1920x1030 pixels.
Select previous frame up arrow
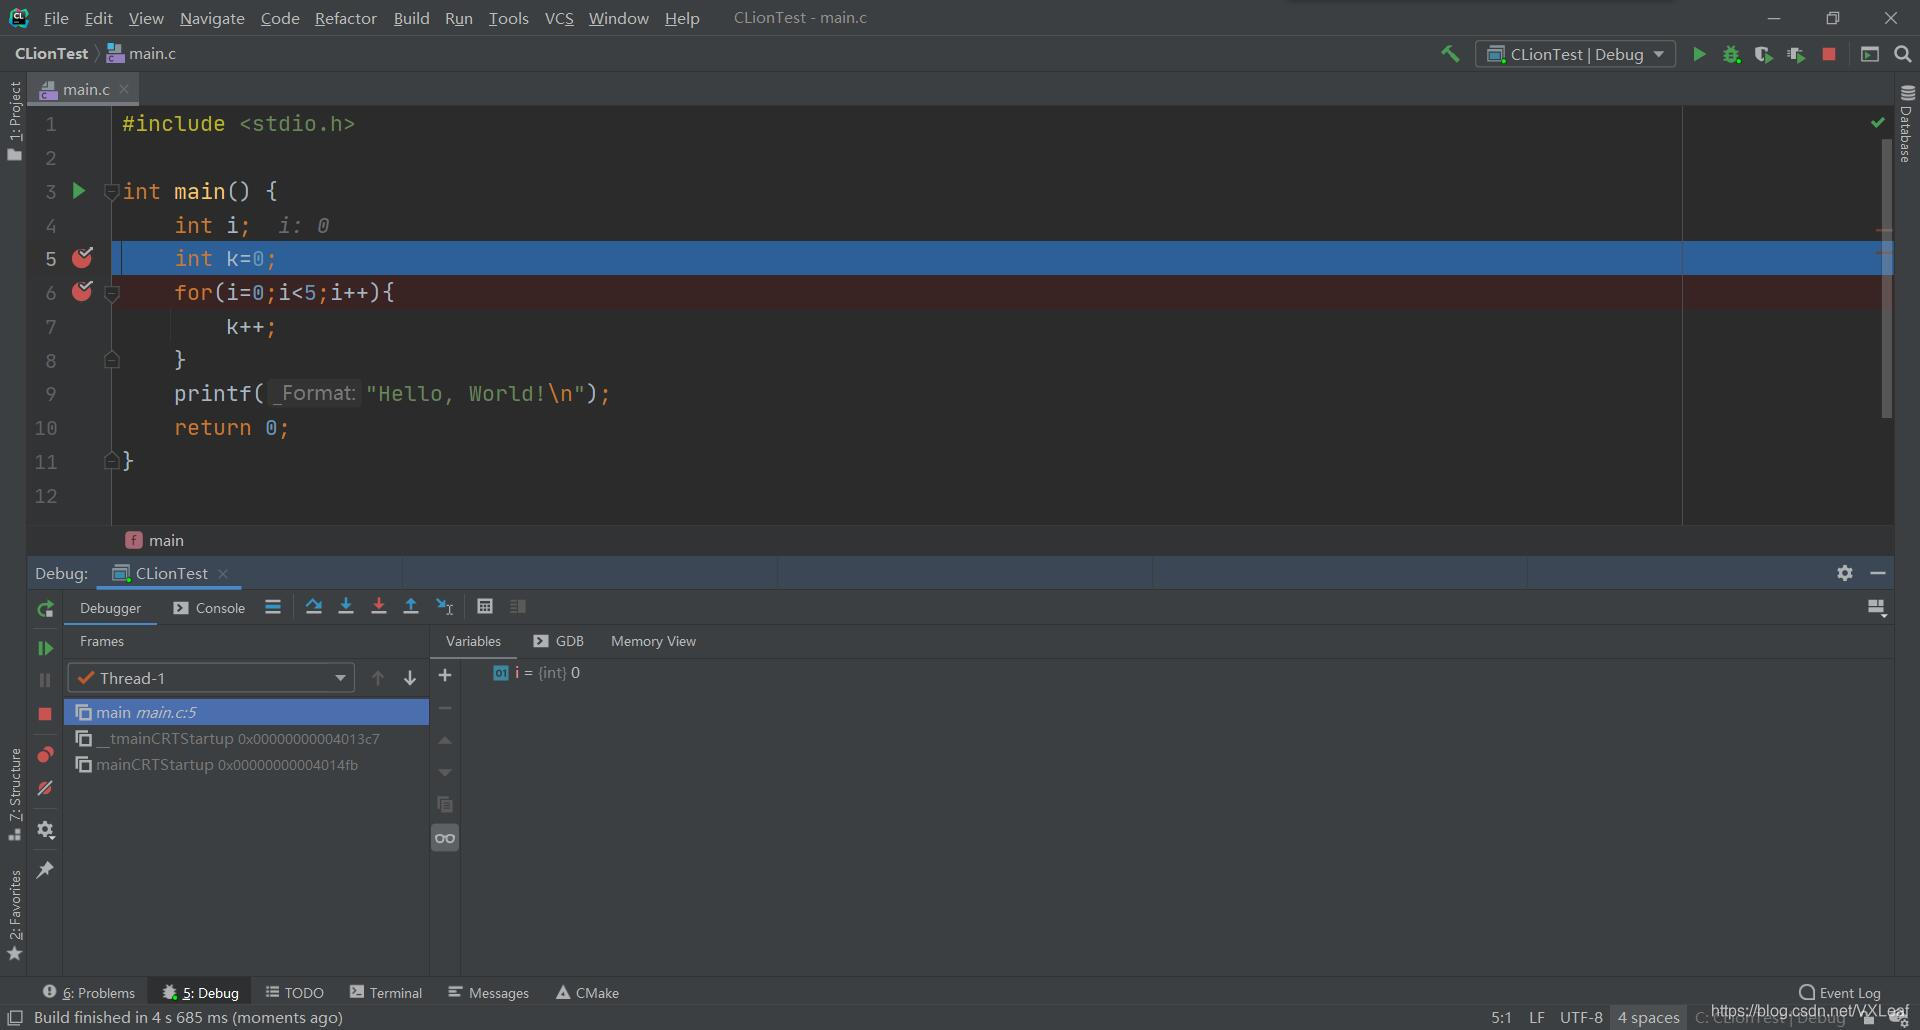click(378, 678)
